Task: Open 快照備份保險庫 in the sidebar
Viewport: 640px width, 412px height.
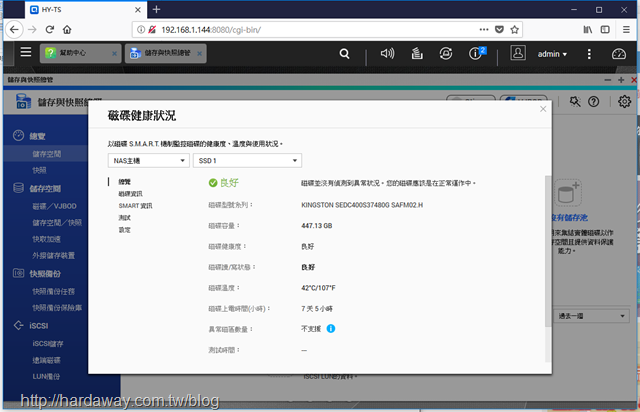Action: 57,307
